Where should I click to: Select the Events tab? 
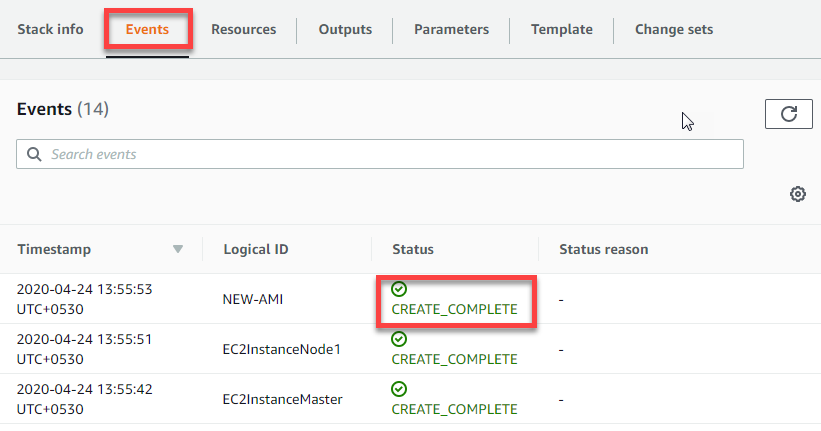click(147, 29)
